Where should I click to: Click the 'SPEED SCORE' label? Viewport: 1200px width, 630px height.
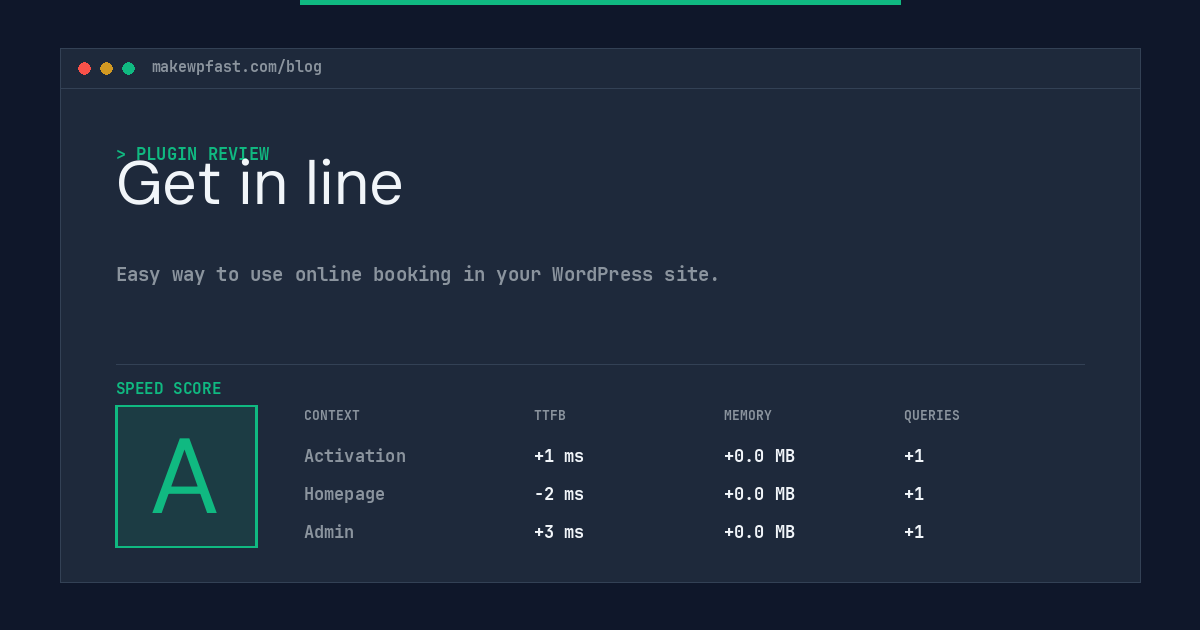tap(169, 389)
